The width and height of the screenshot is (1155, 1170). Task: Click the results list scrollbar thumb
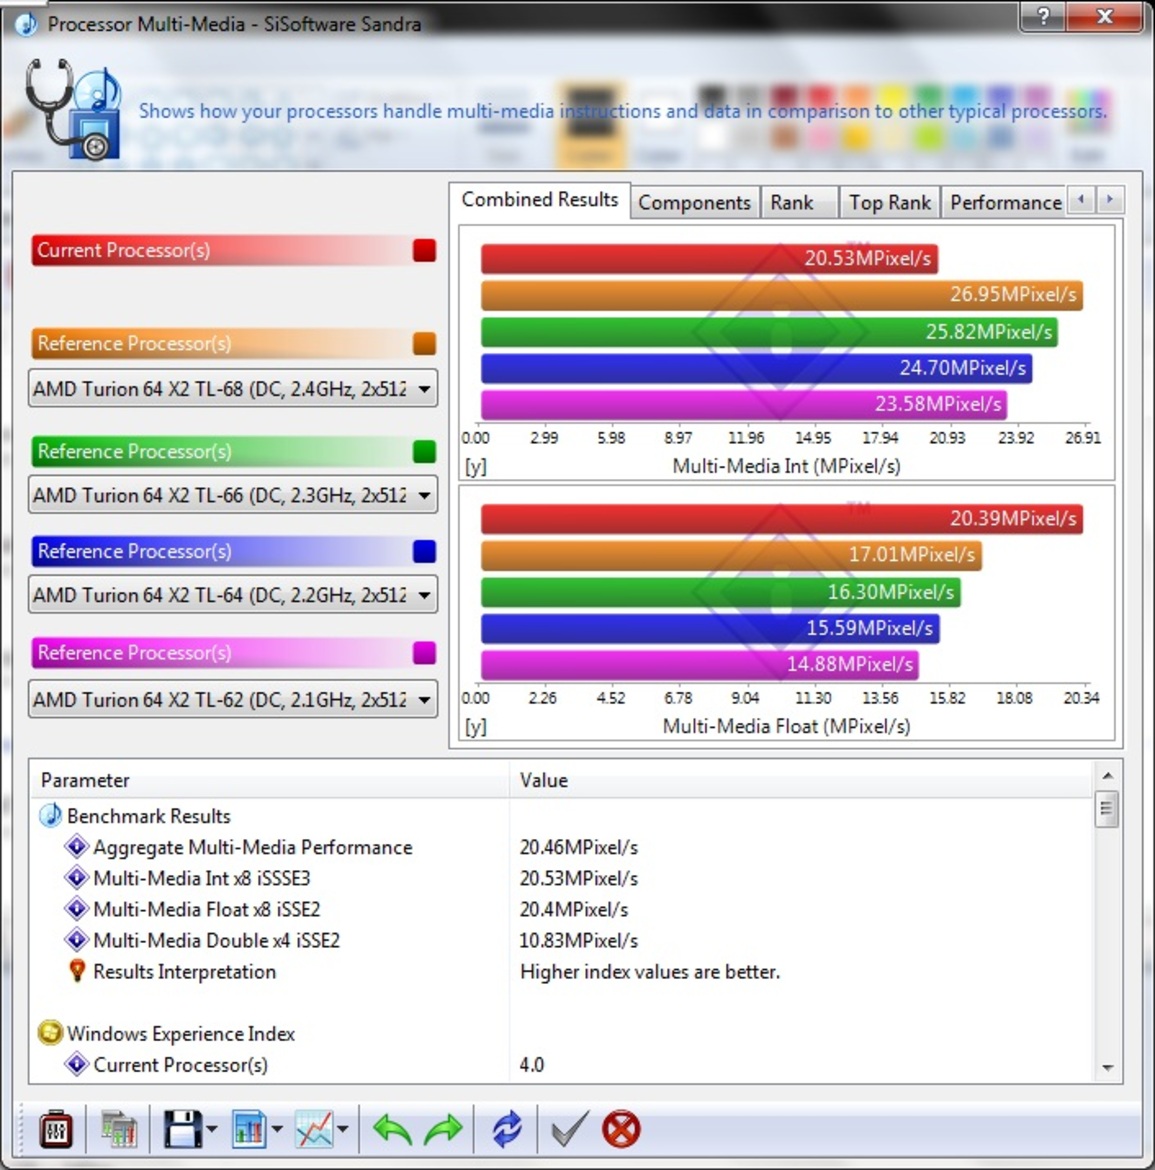click(1107, 809)
